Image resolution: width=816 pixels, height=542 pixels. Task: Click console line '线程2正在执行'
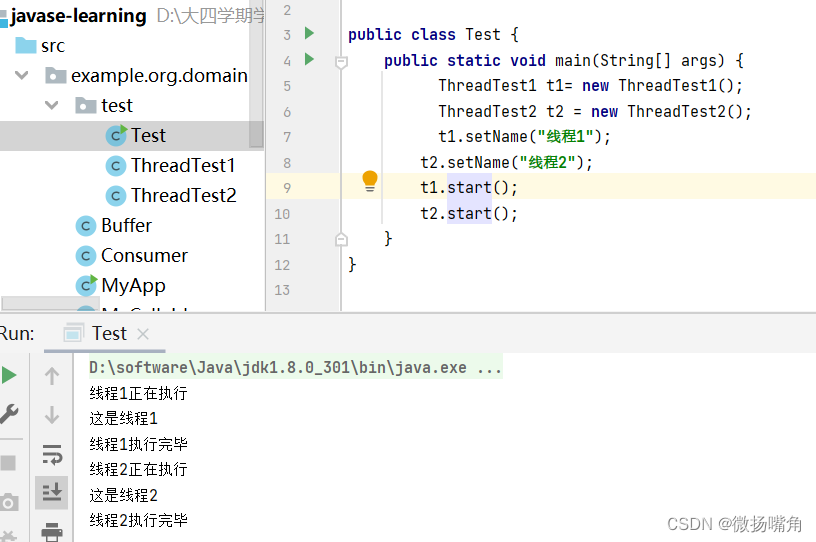[x=138, y=469]
